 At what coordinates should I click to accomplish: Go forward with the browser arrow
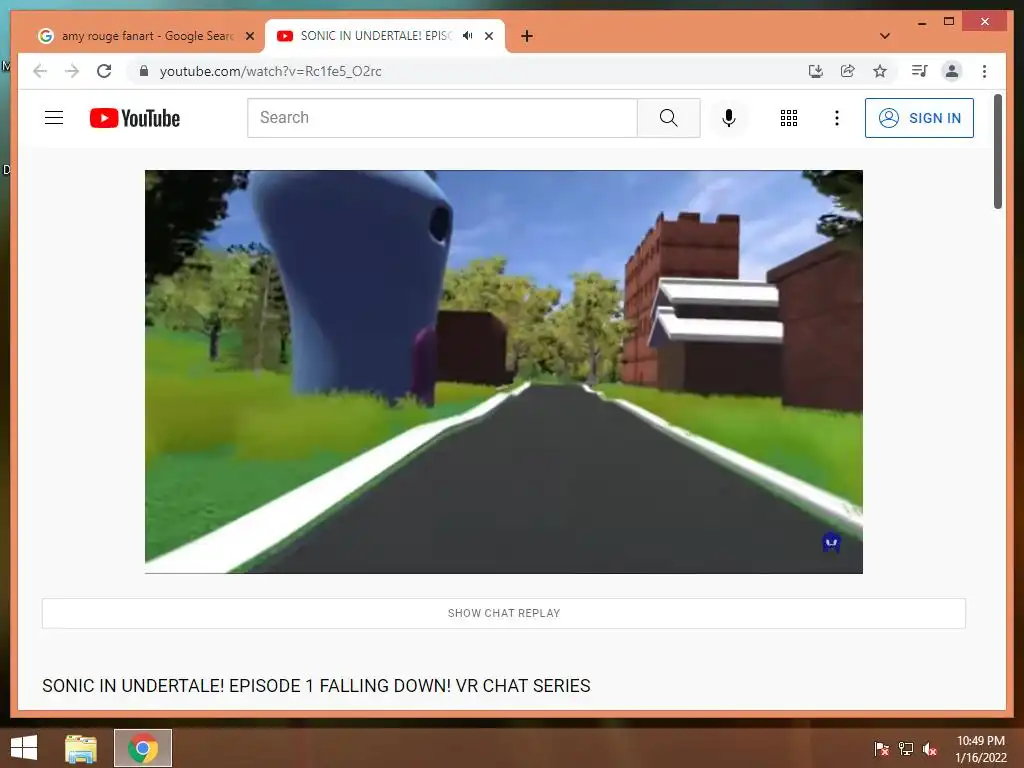click(x=72, y=71)
